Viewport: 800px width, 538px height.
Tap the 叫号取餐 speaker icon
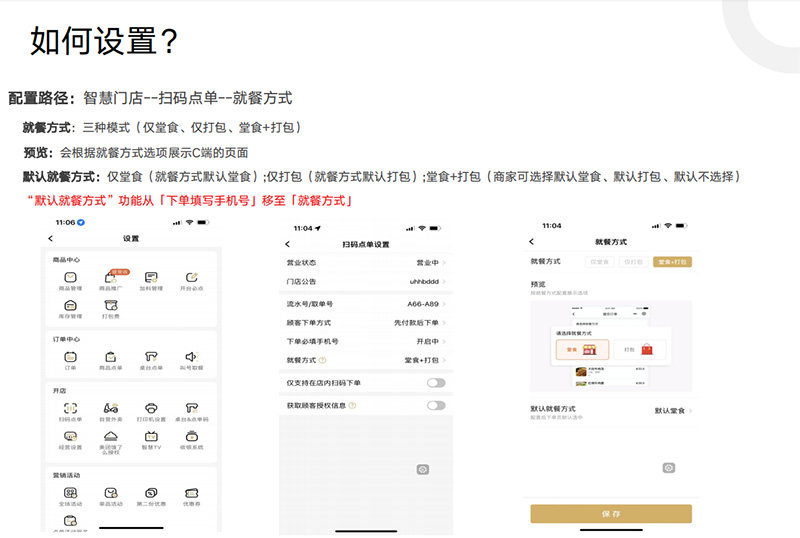191,360
